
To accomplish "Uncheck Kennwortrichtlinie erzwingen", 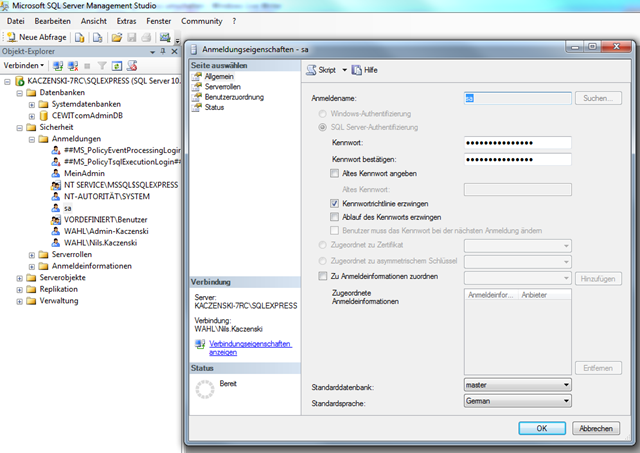I will [334, 203].
